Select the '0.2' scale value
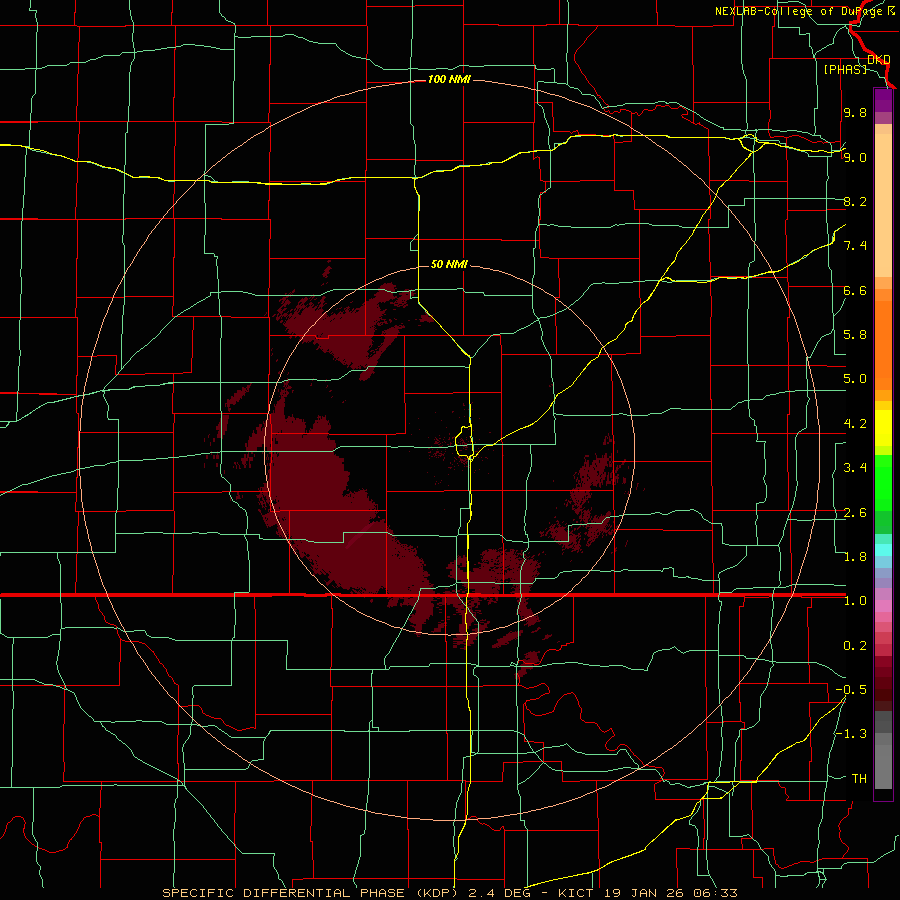The height and width of the screenshot is (900, 900). point(855,646)
